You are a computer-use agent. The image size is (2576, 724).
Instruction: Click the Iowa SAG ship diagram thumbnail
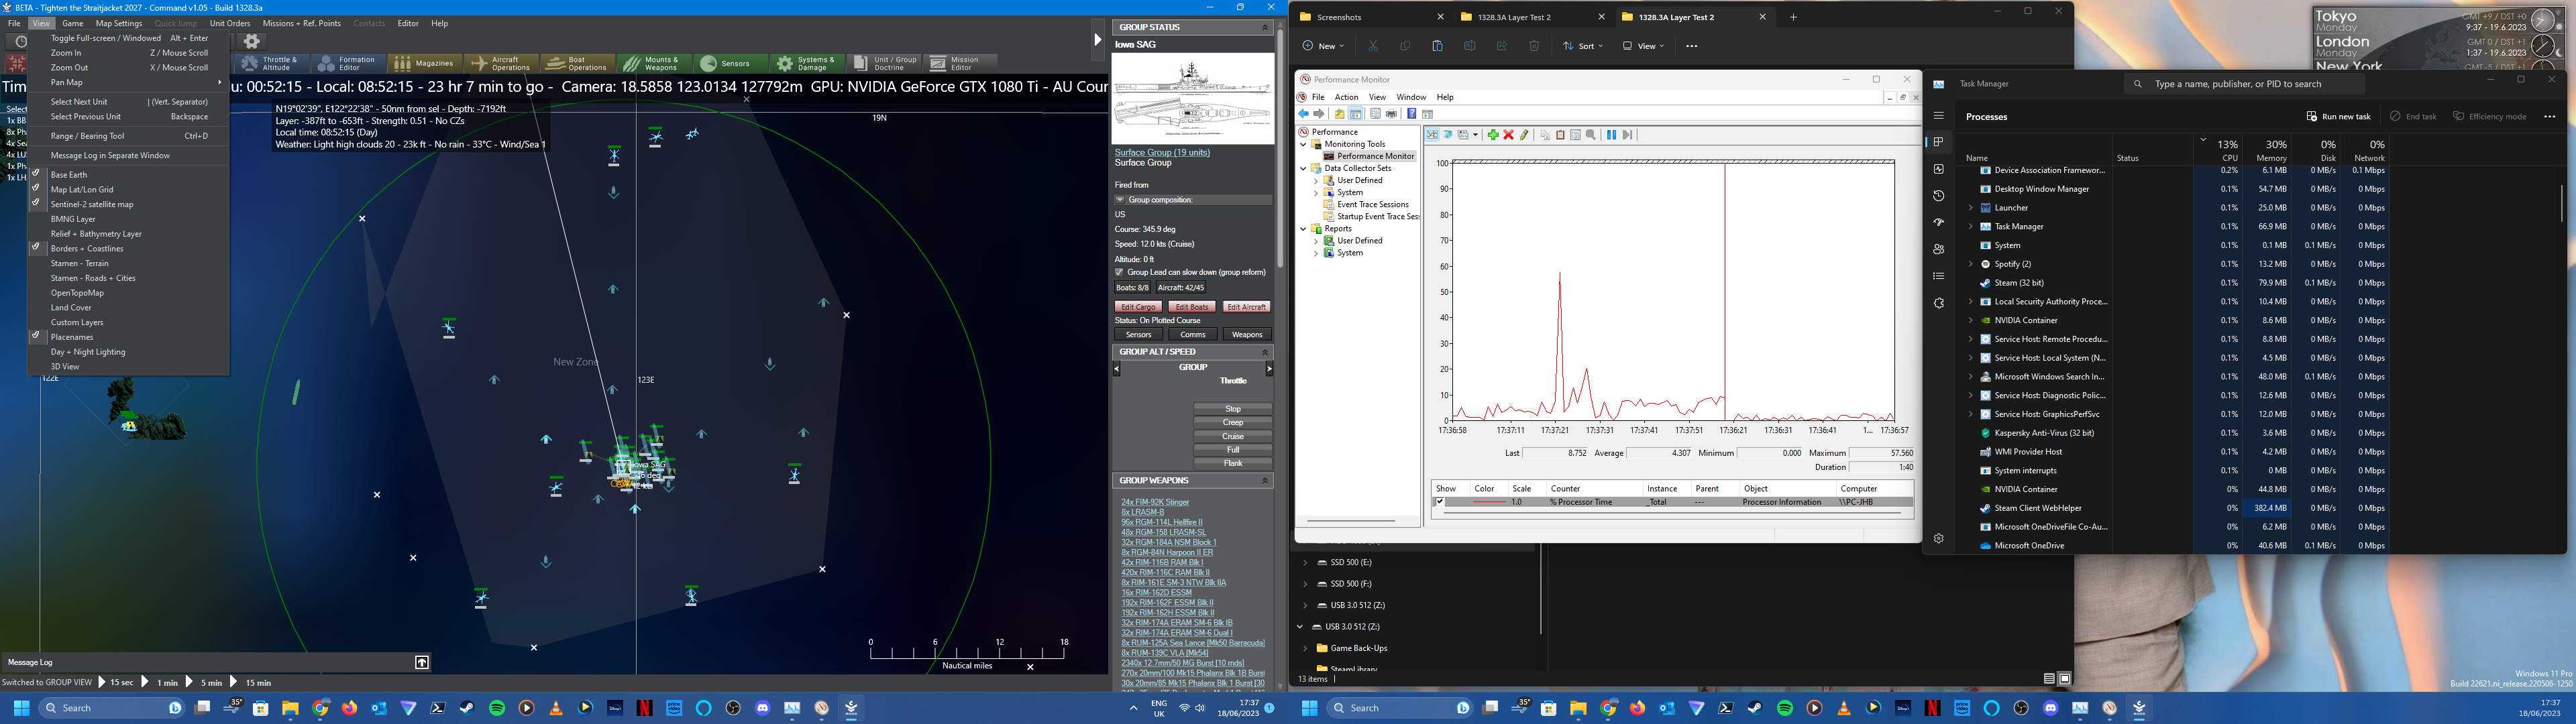tap(1193, 98)
